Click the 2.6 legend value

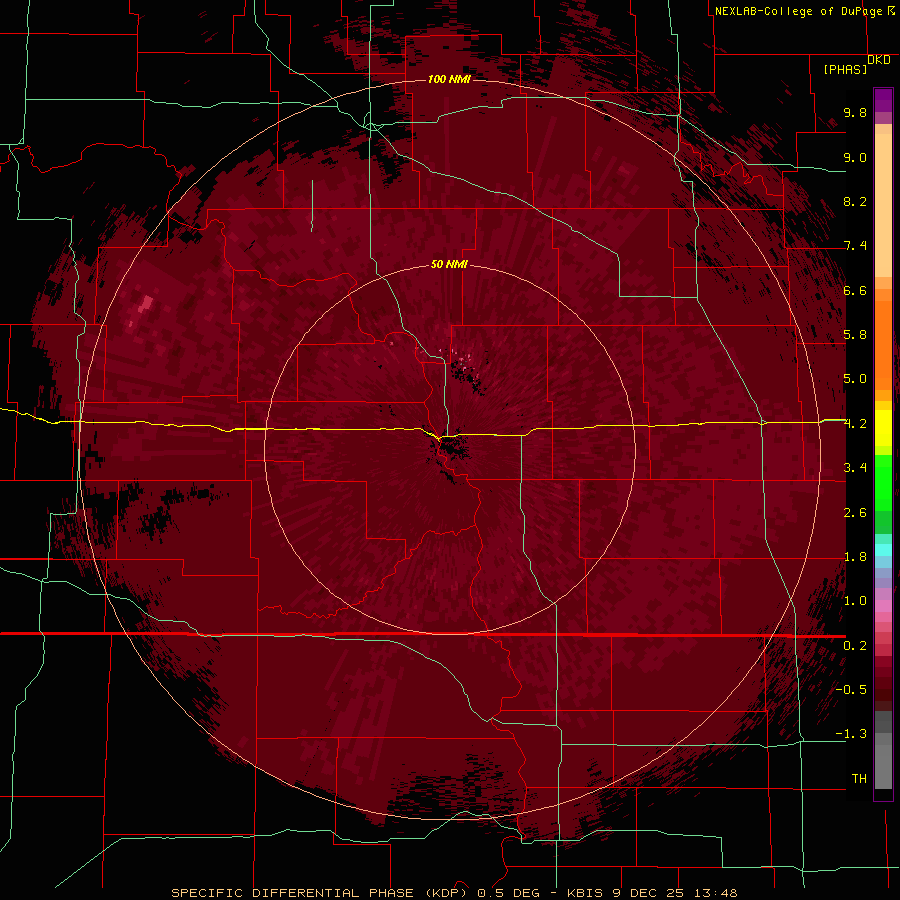855,513
